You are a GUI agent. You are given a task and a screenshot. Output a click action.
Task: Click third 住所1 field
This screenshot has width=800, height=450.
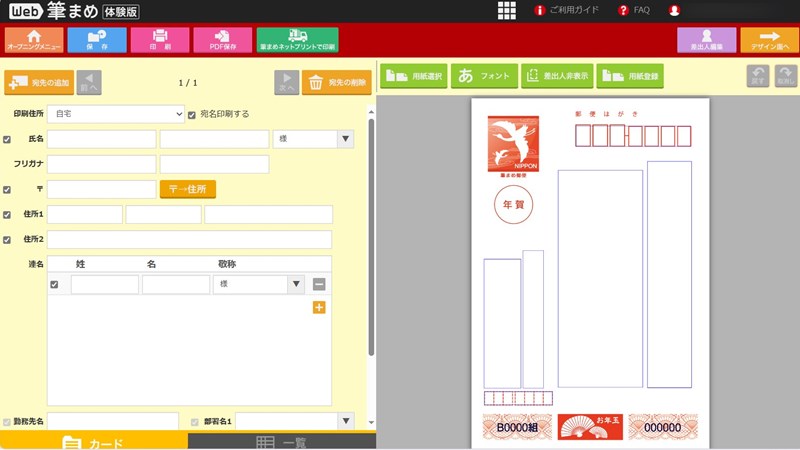[268, 214]
